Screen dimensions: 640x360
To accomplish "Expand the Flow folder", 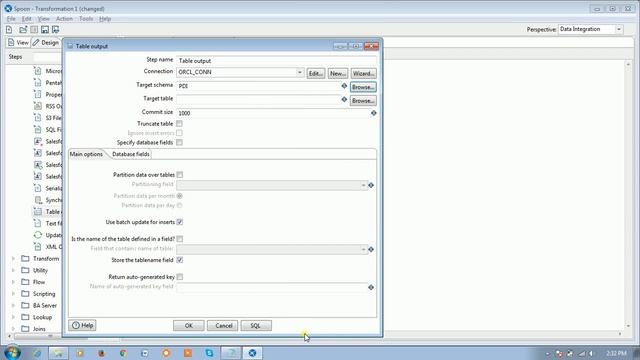I will coord(13,282).
